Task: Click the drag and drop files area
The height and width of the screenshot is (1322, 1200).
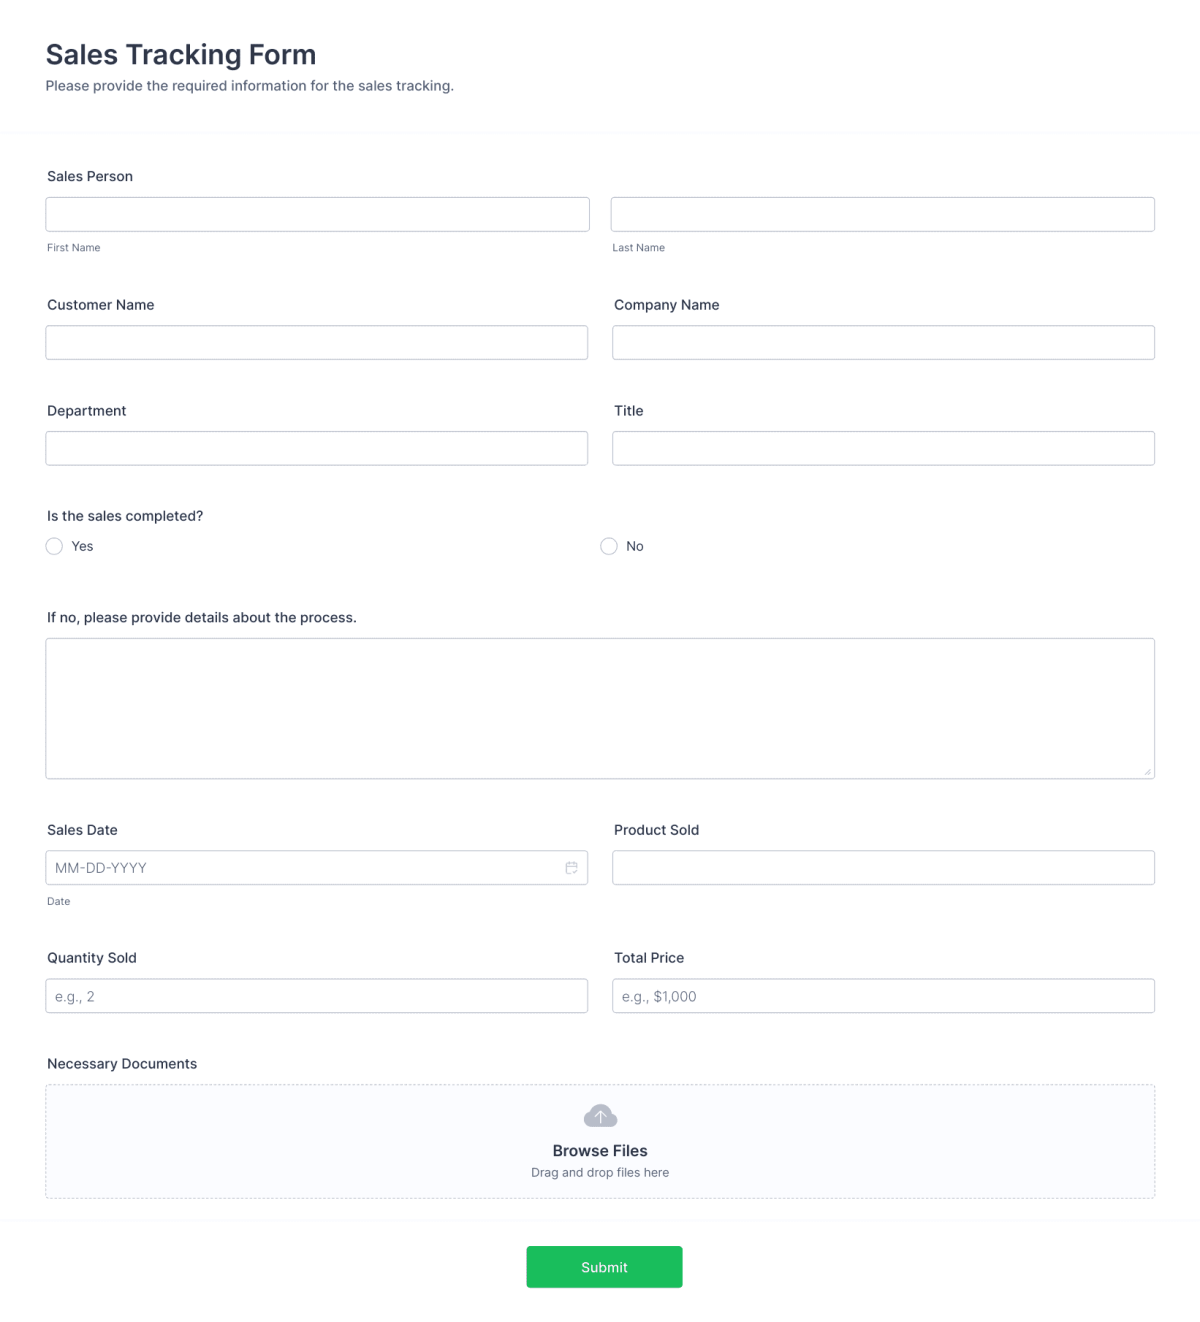Action: click(600, 1172)
